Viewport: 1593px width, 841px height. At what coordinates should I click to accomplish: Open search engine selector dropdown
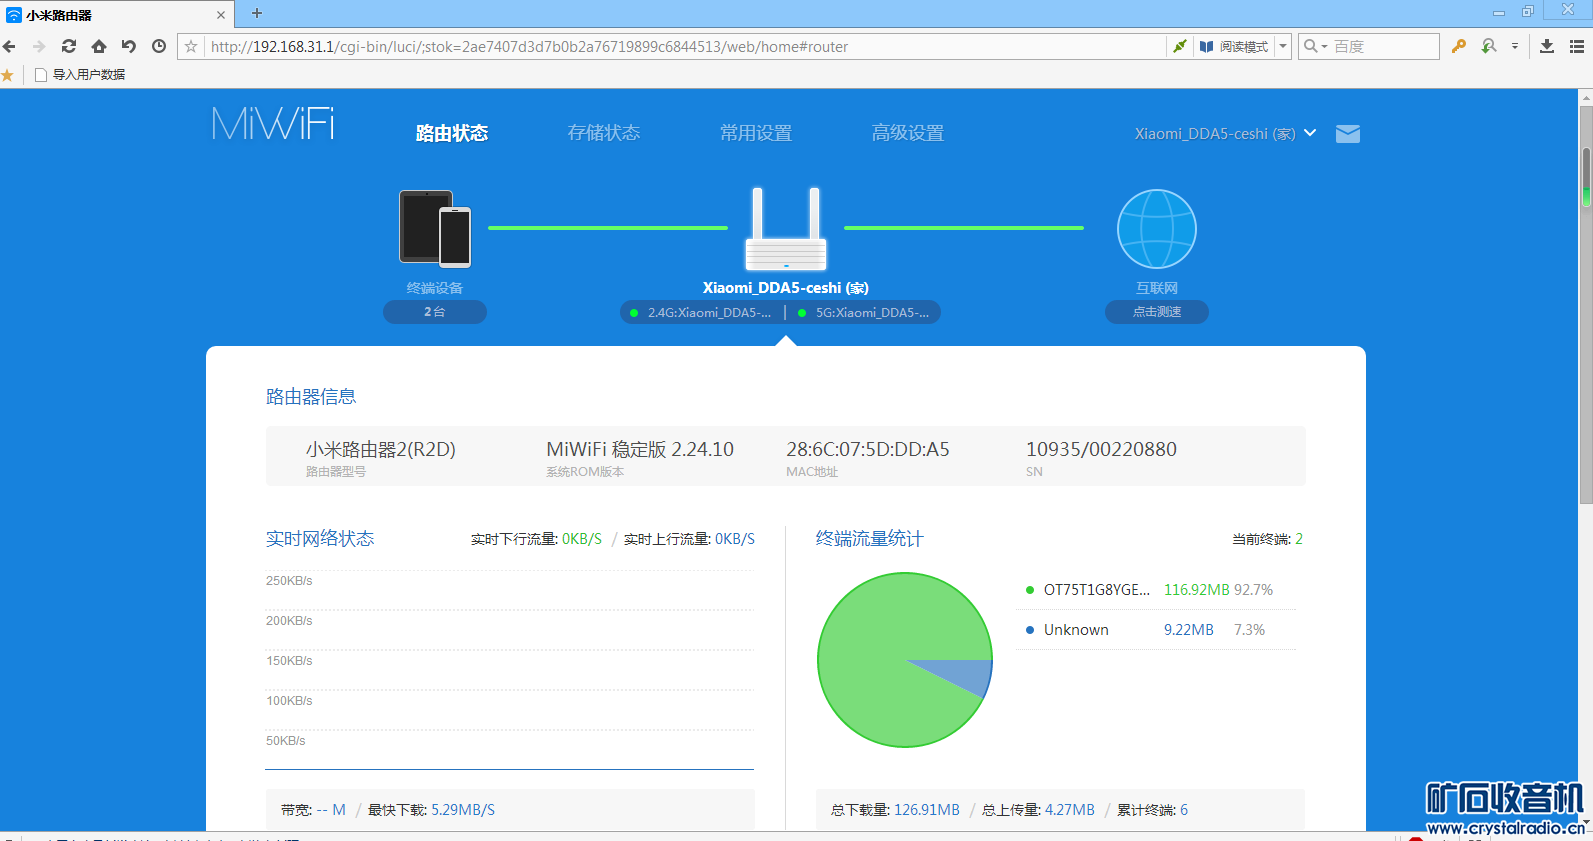(x=1316, y=46)
